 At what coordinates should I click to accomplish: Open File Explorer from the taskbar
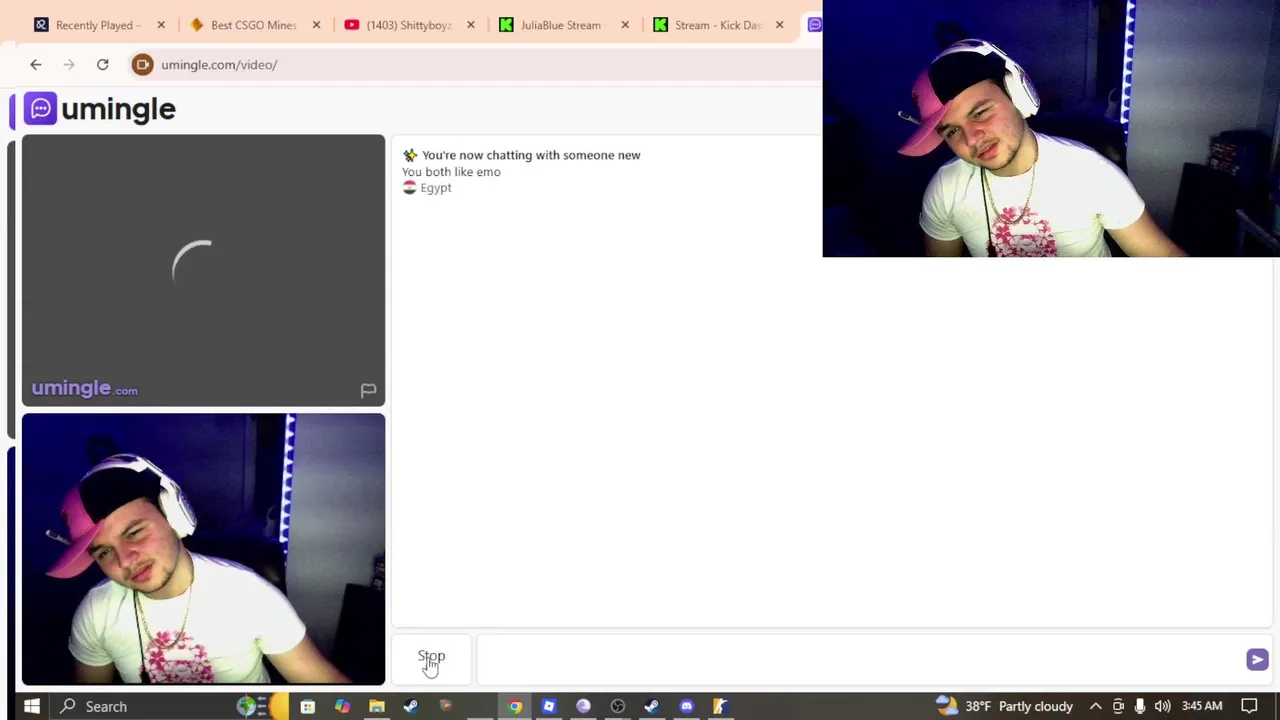click(377, 706)
